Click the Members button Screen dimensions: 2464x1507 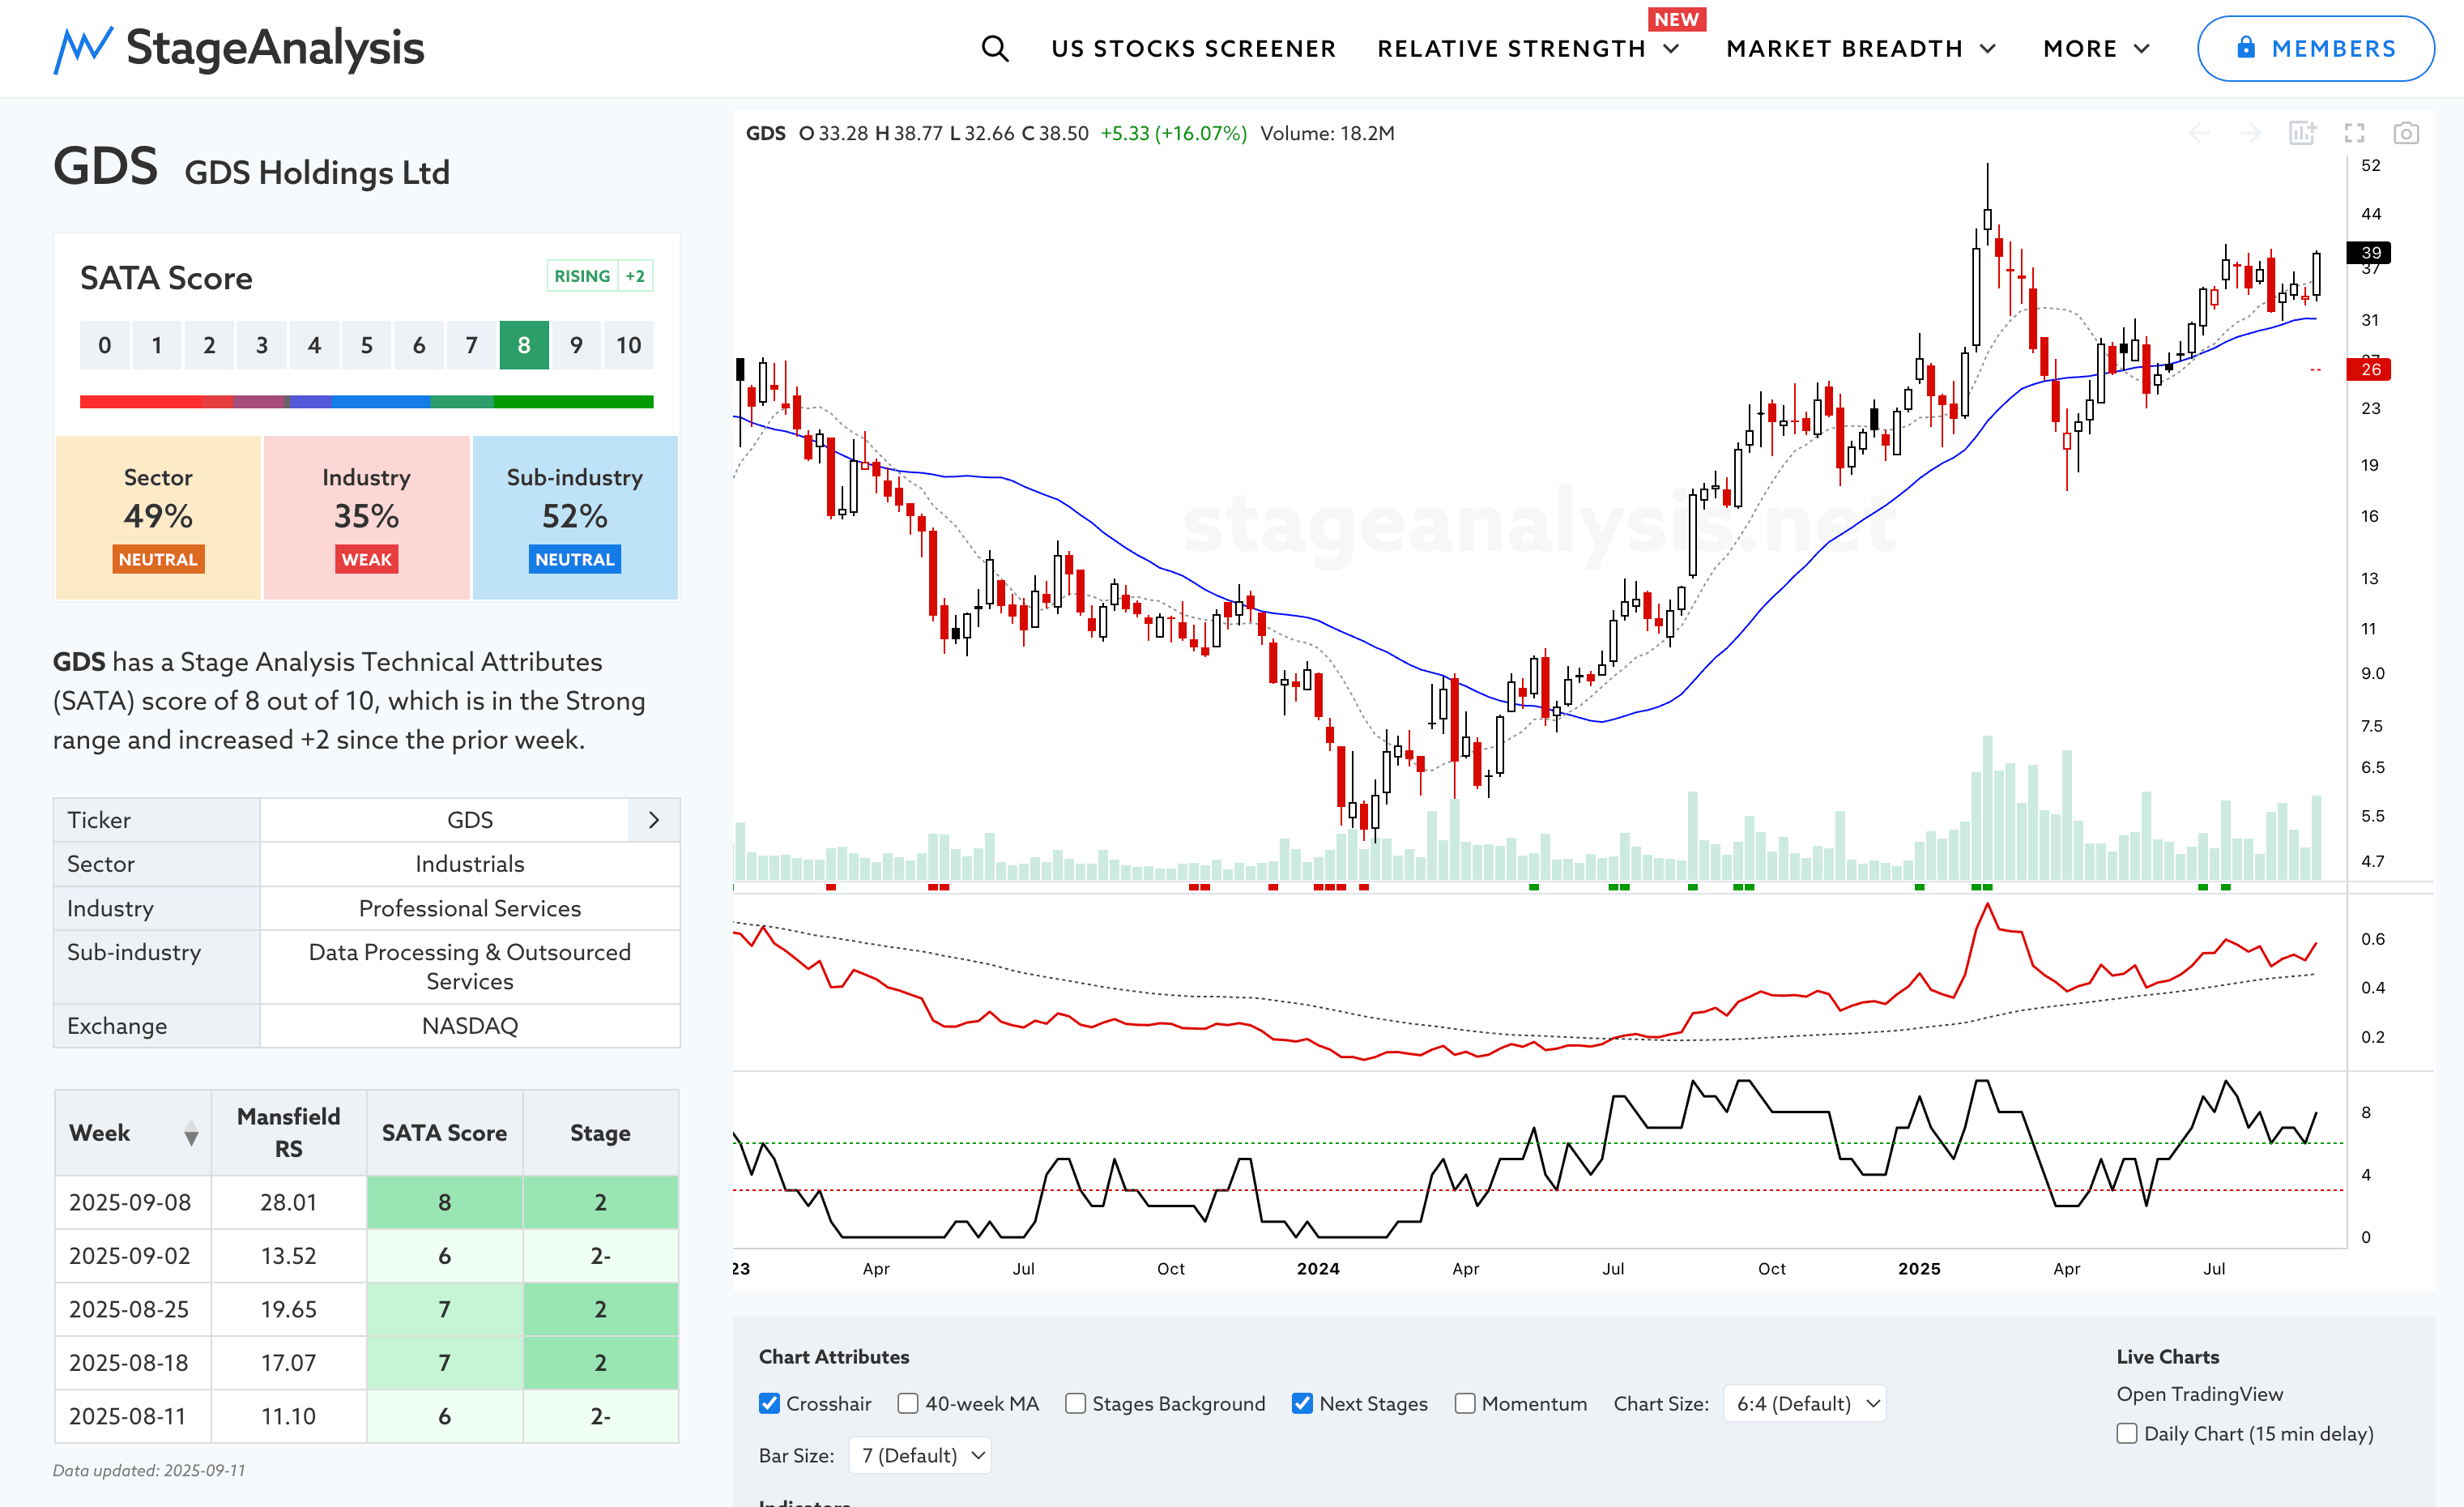(2316, 48)
